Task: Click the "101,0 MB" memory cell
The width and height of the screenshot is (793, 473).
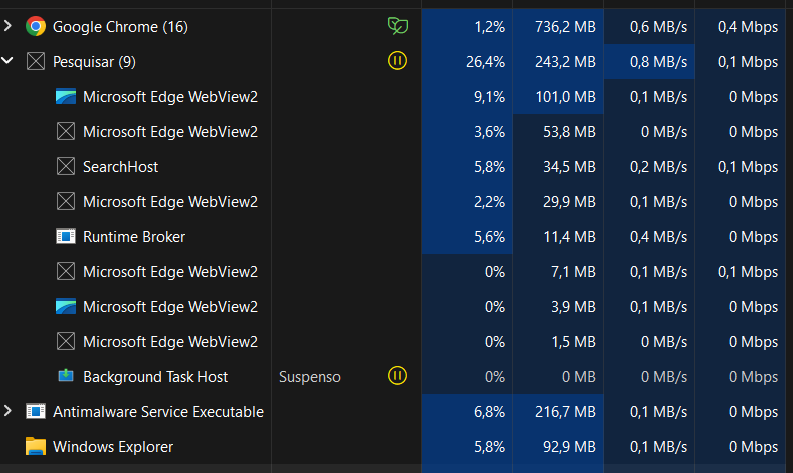Action: coord(558,96)
